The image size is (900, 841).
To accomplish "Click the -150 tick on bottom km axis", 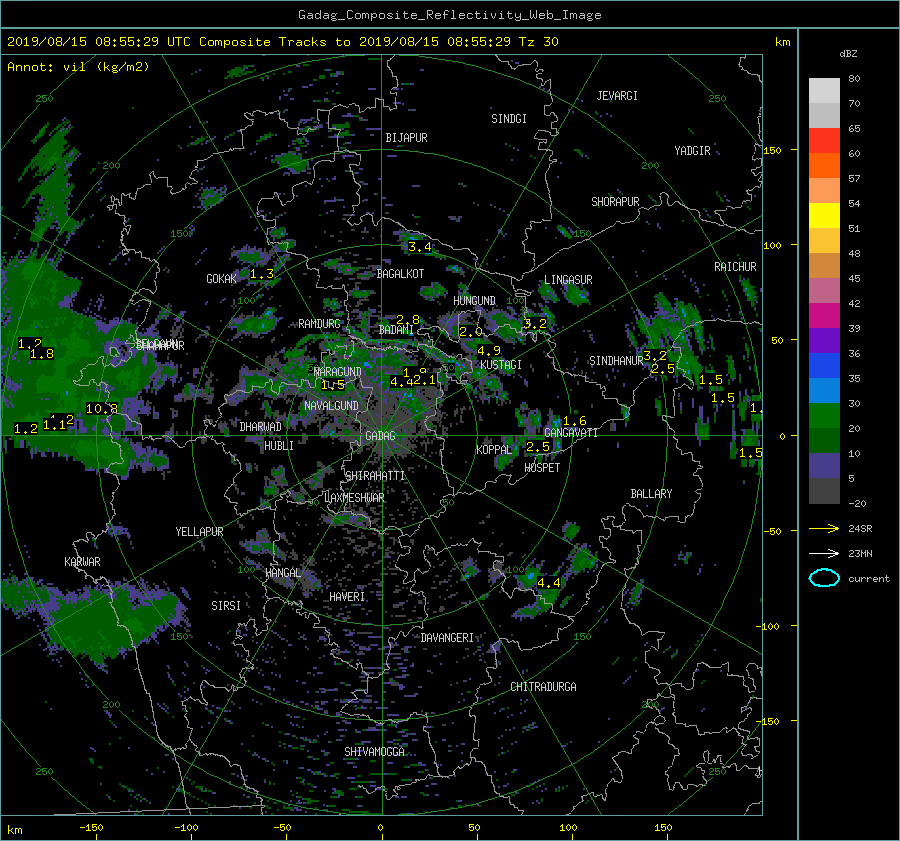I will 91,828.
